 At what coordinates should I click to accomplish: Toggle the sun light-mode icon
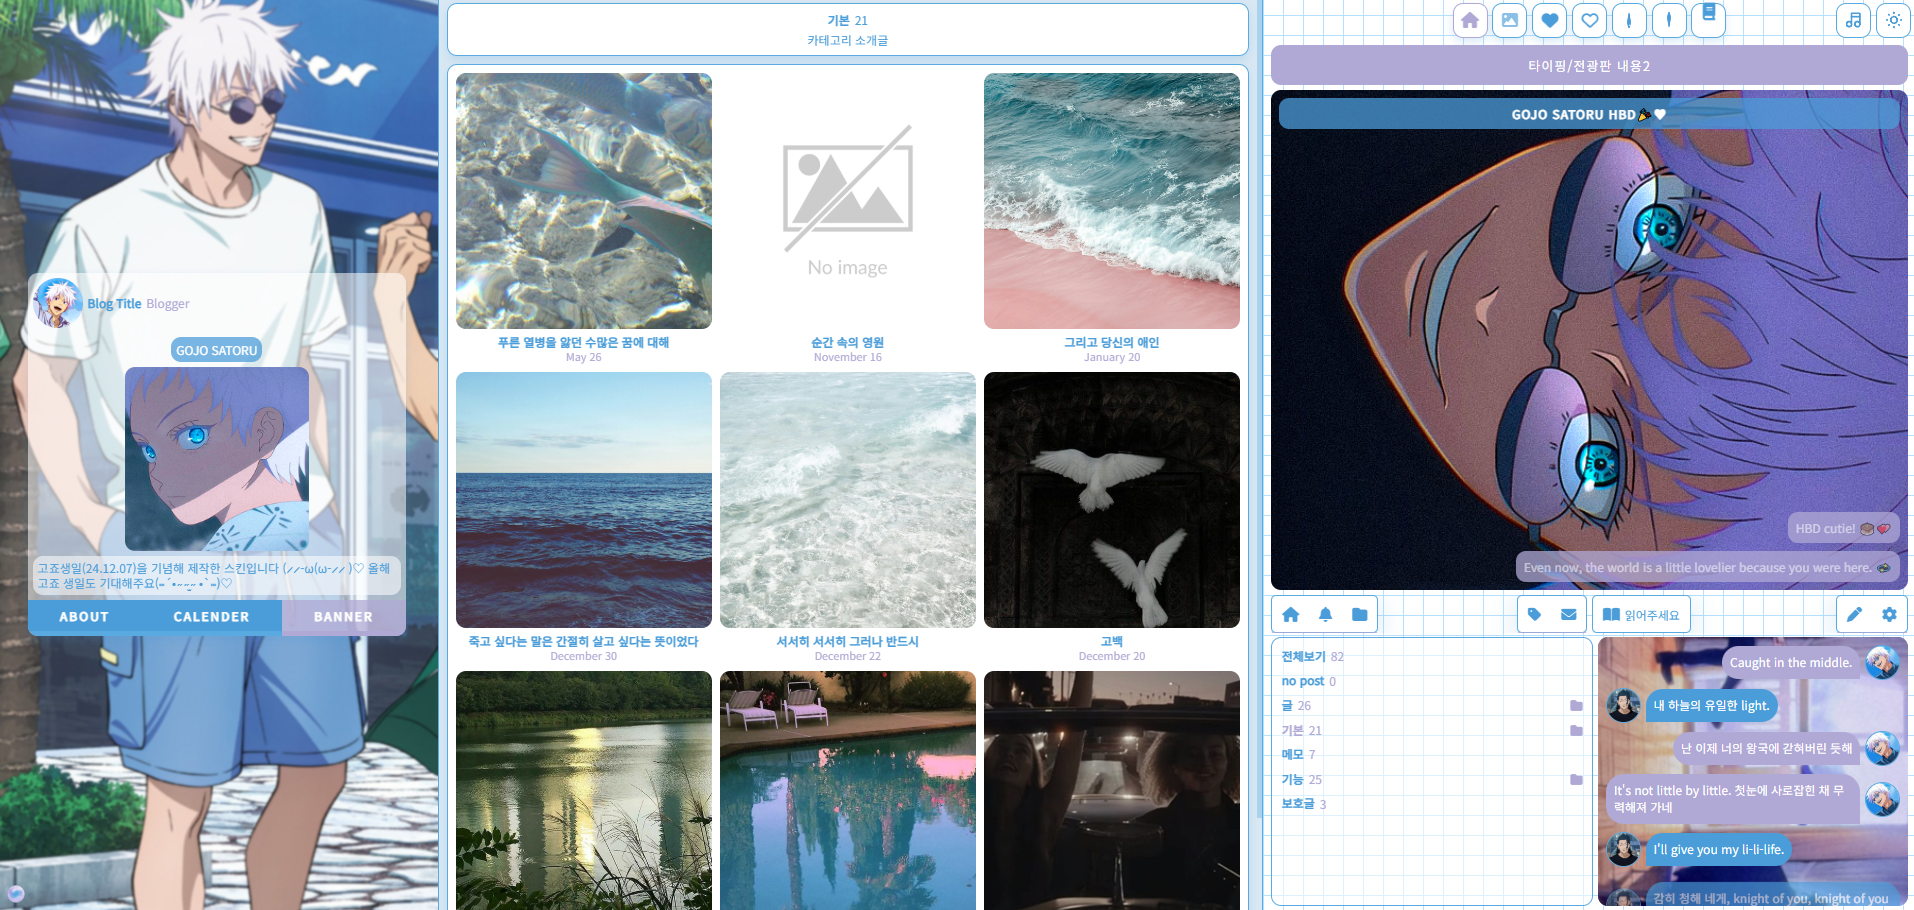coord(1893,20)
